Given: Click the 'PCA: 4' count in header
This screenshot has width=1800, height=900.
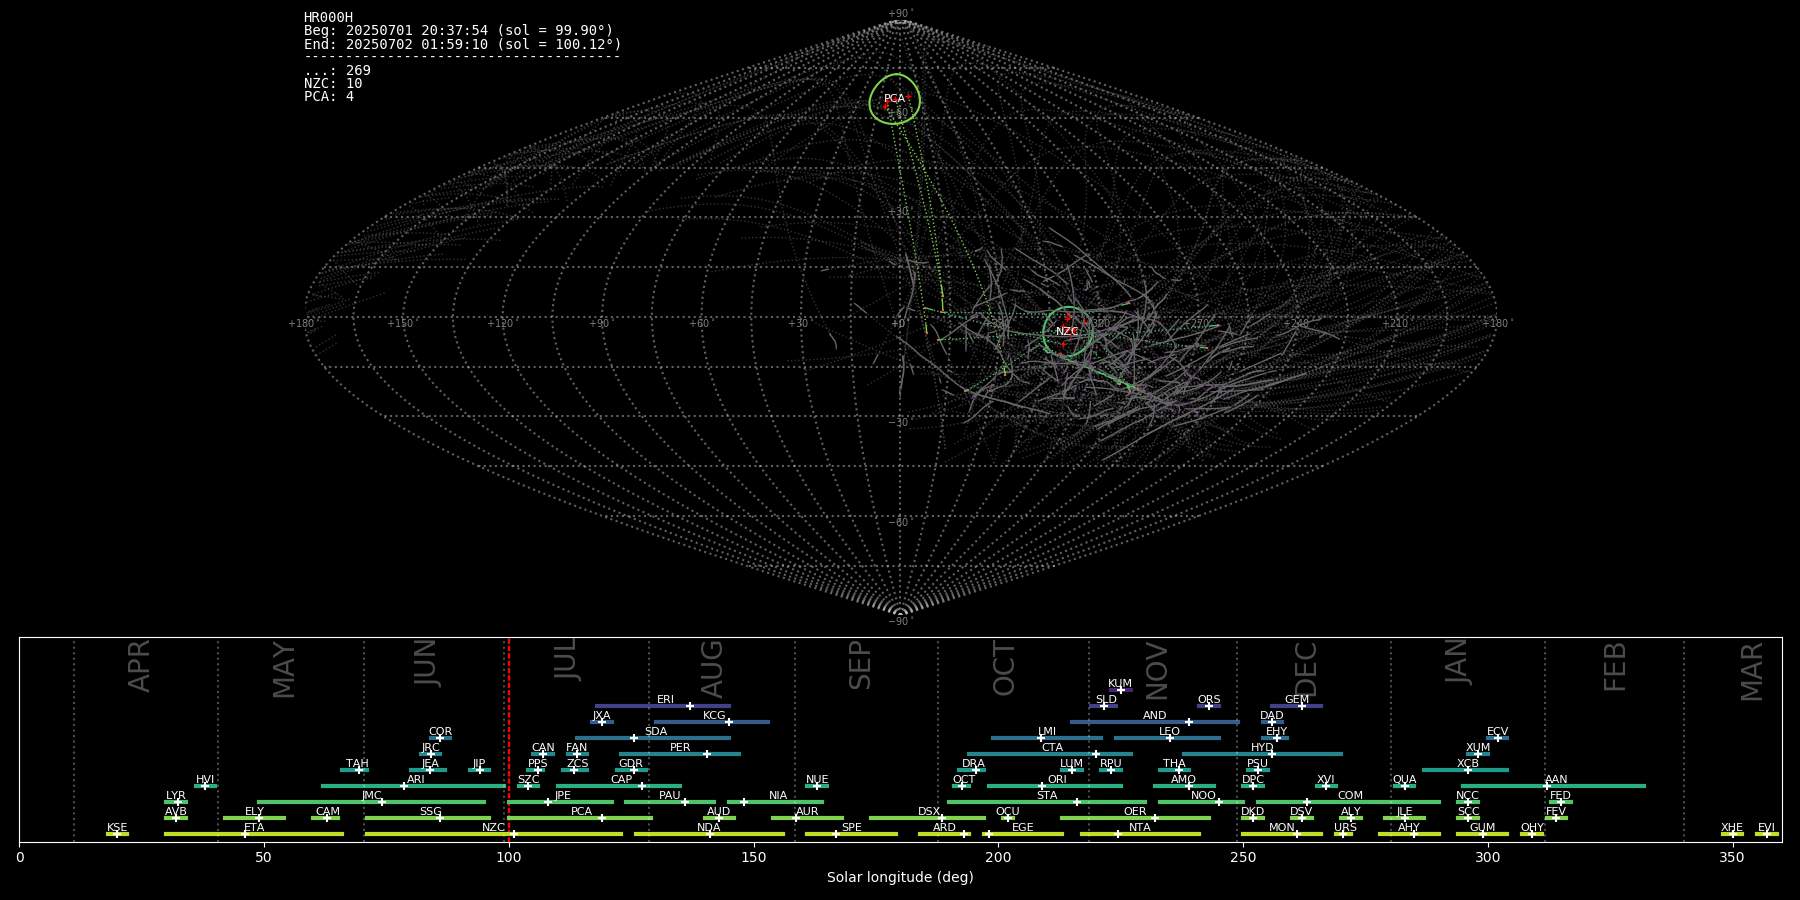Looking at the screenshot, I should coord(329,97).
